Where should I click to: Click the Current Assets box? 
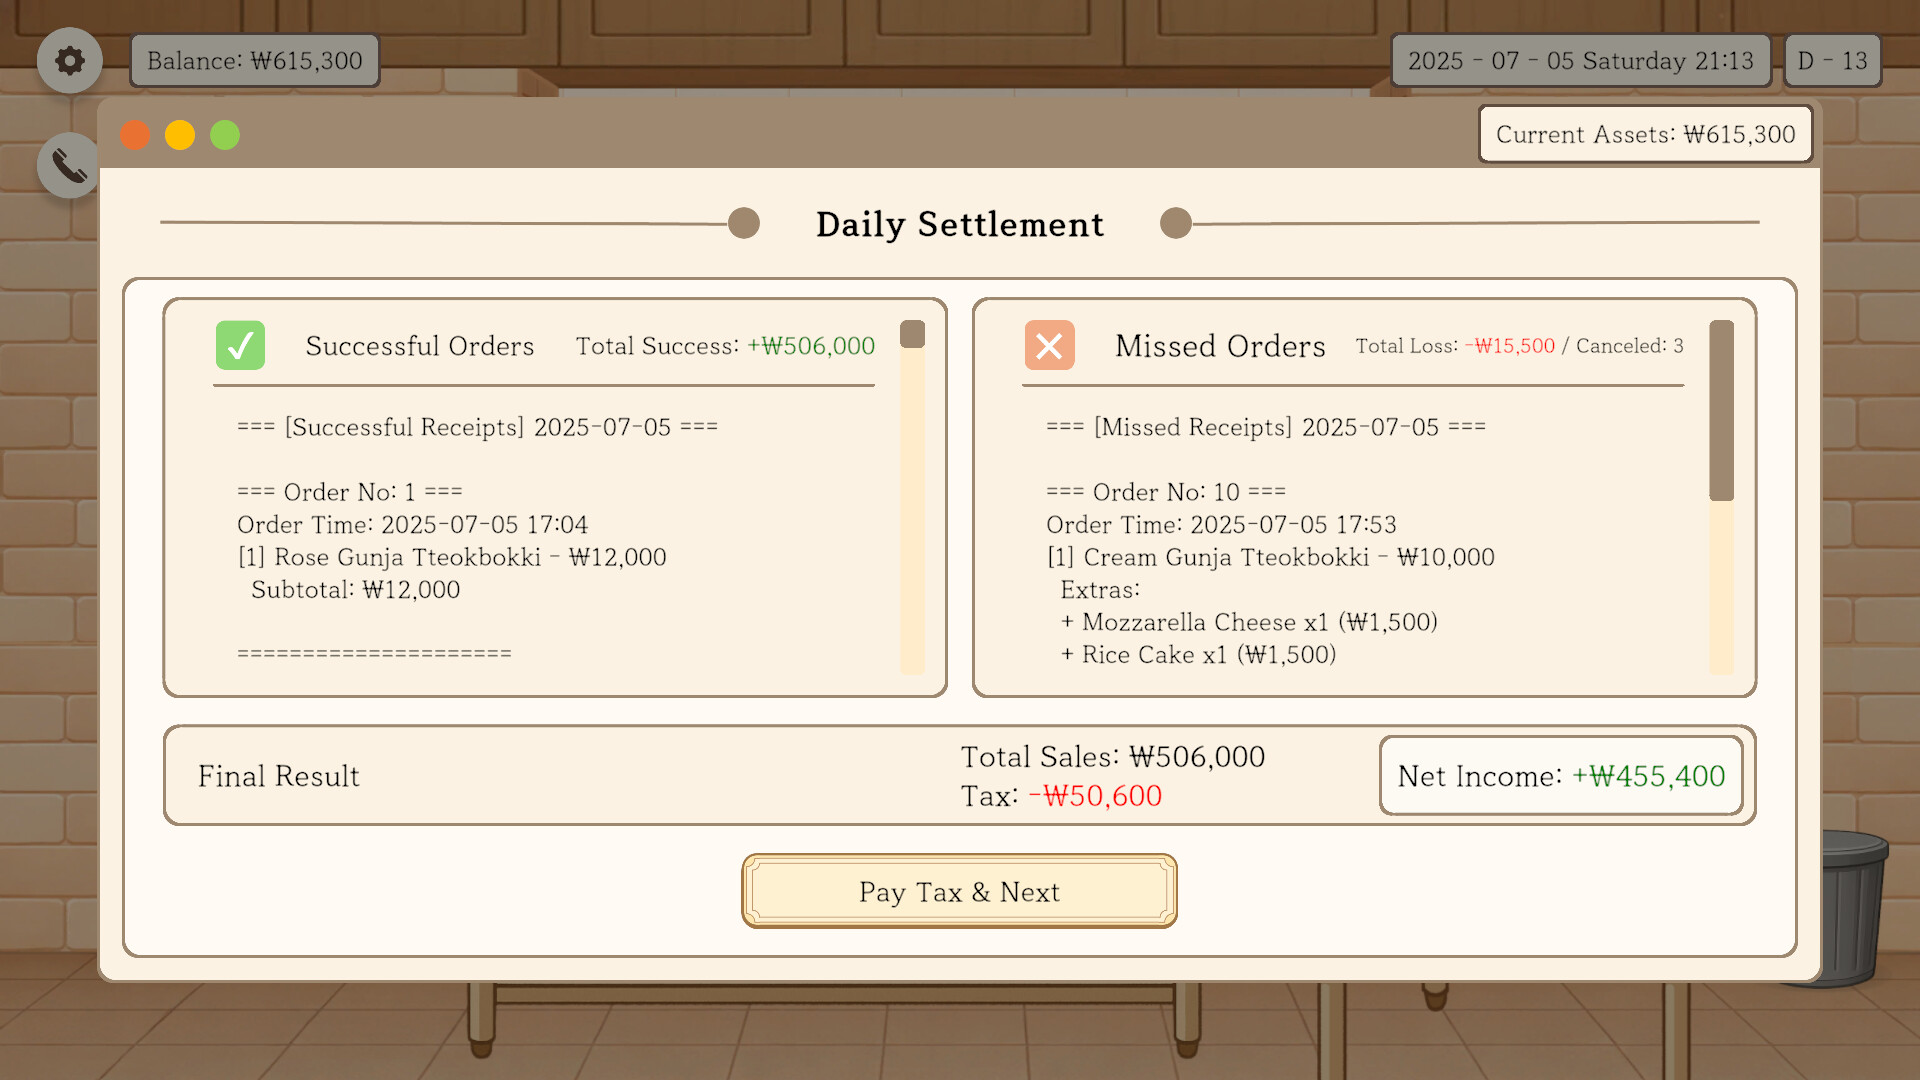click(1645, 134)
